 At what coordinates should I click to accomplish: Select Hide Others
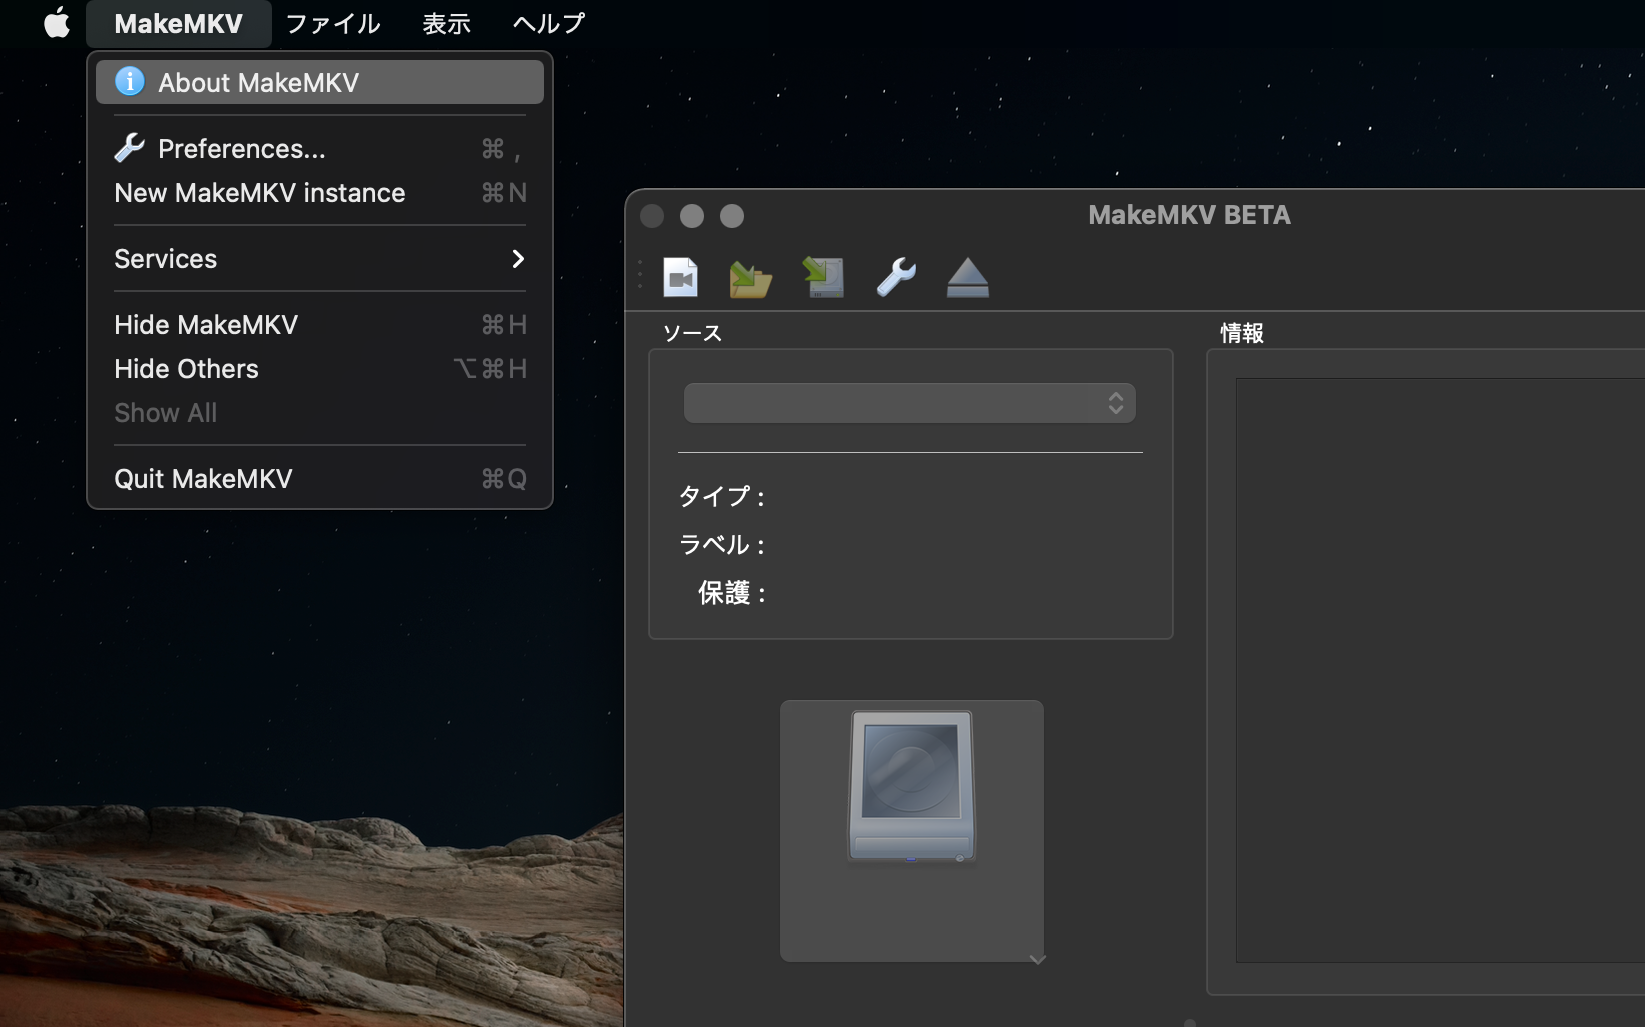point(320,369)
